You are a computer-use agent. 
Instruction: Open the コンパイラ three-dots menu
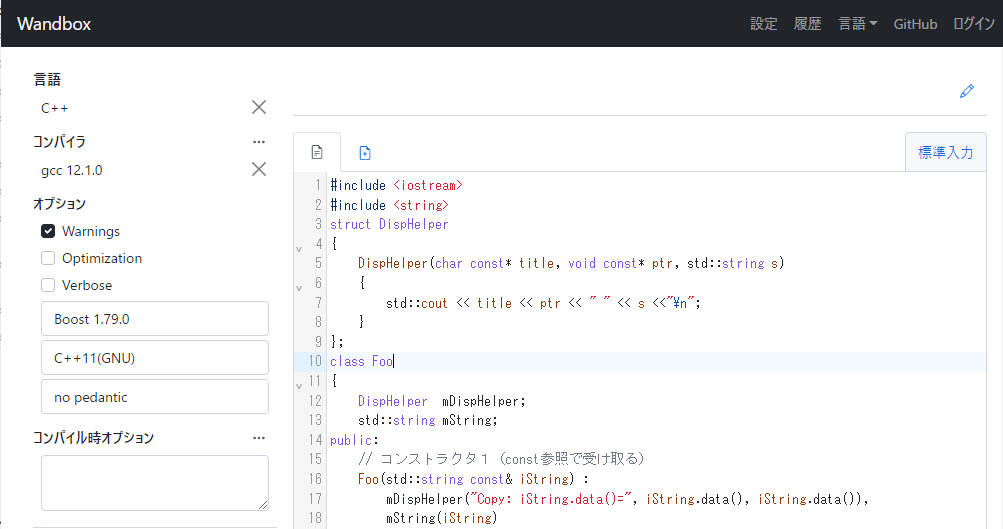tap(259, 142)
